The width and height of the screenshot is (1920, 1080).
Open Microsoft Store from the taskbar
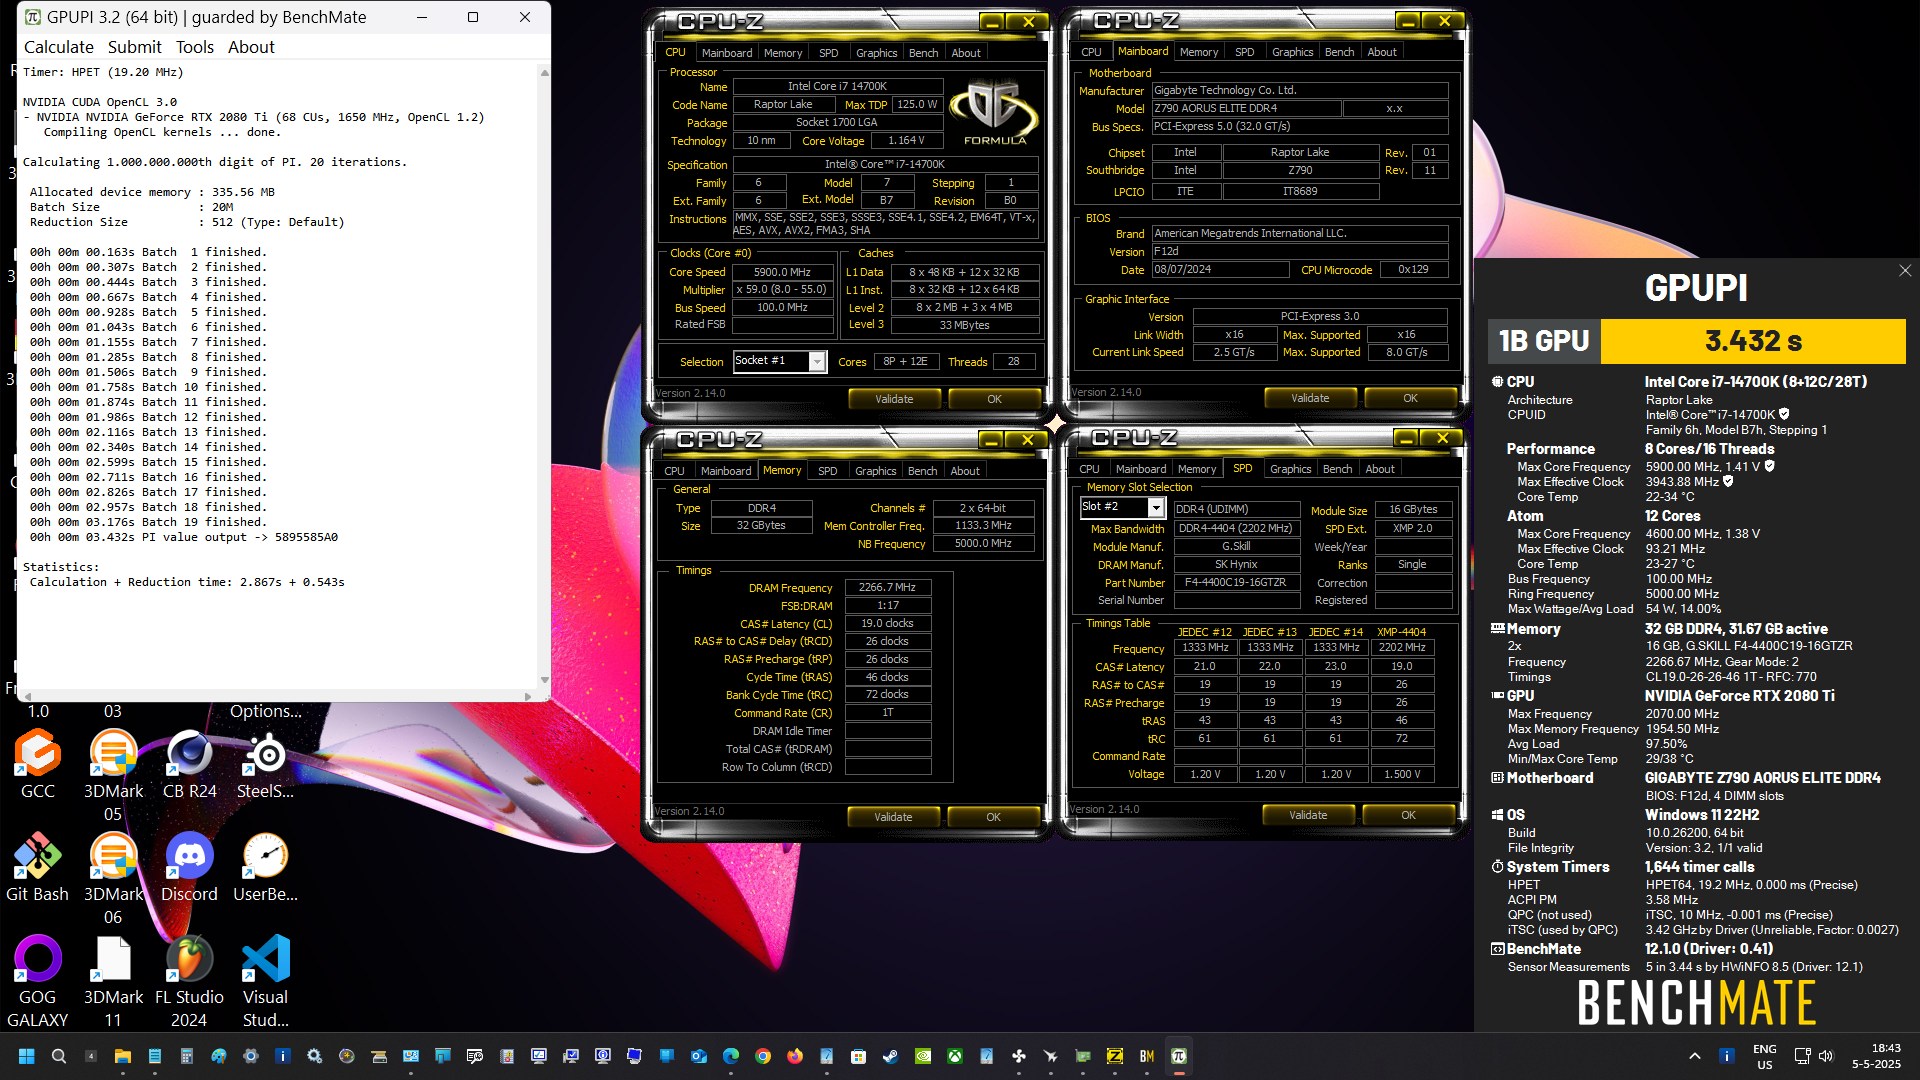(858, 1056)
